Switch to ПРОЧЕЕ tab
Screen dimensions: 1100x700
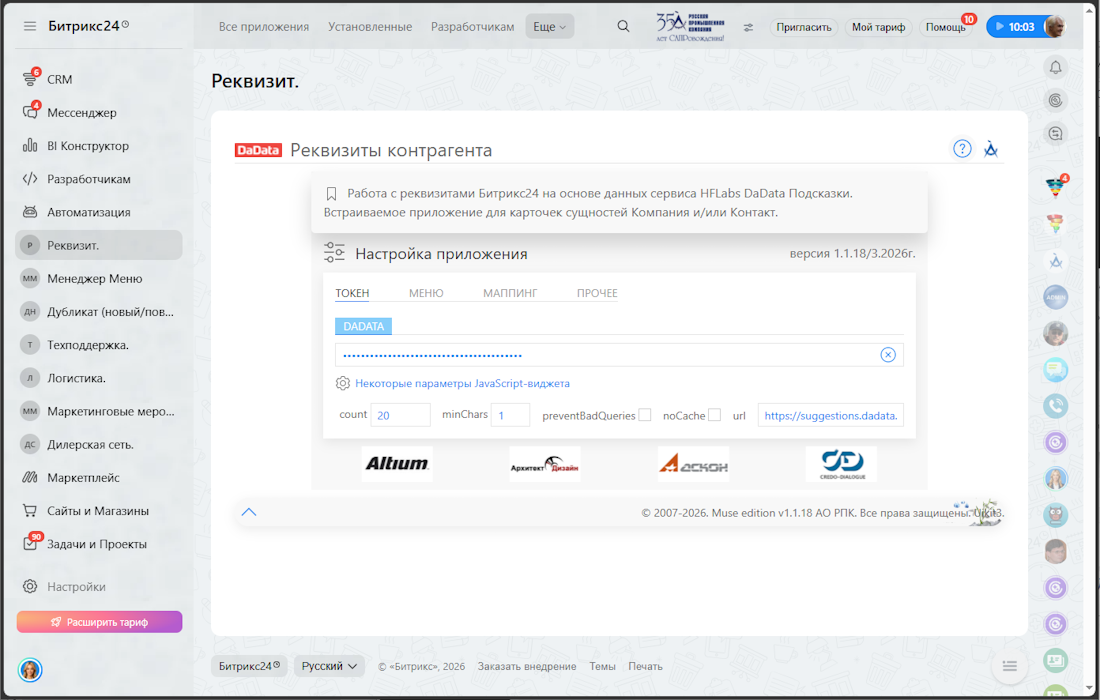[597, 293]
